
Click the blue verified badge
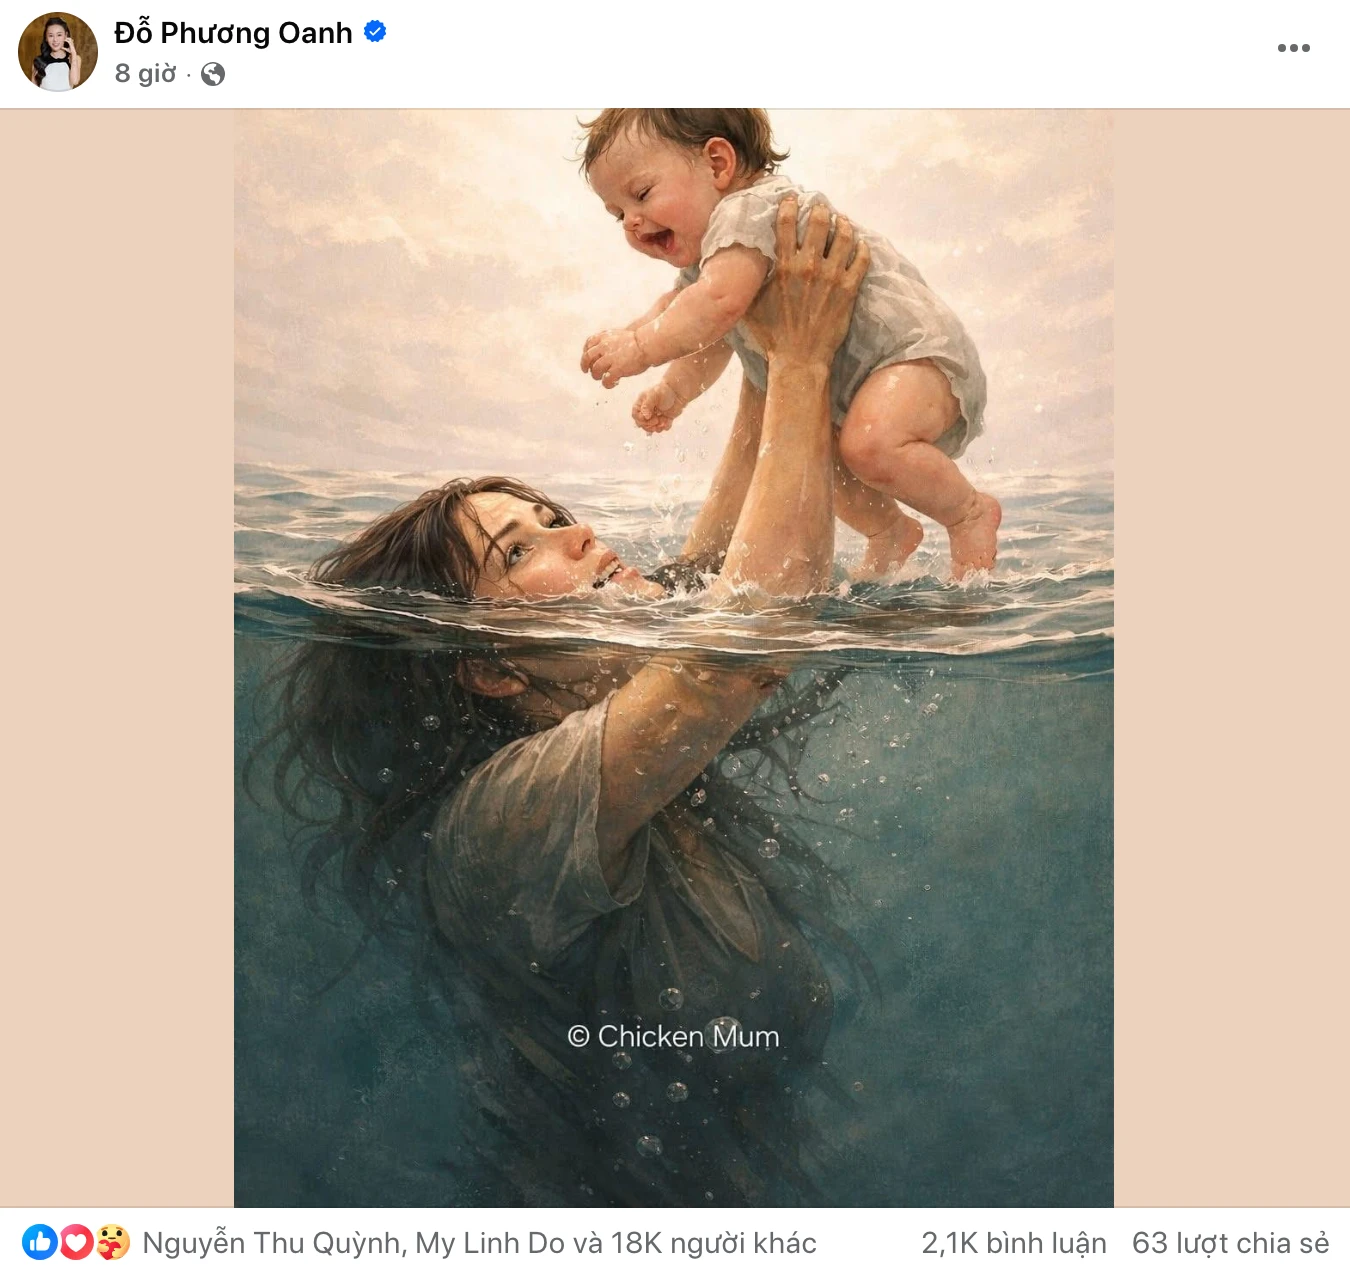tap(375, 32)
